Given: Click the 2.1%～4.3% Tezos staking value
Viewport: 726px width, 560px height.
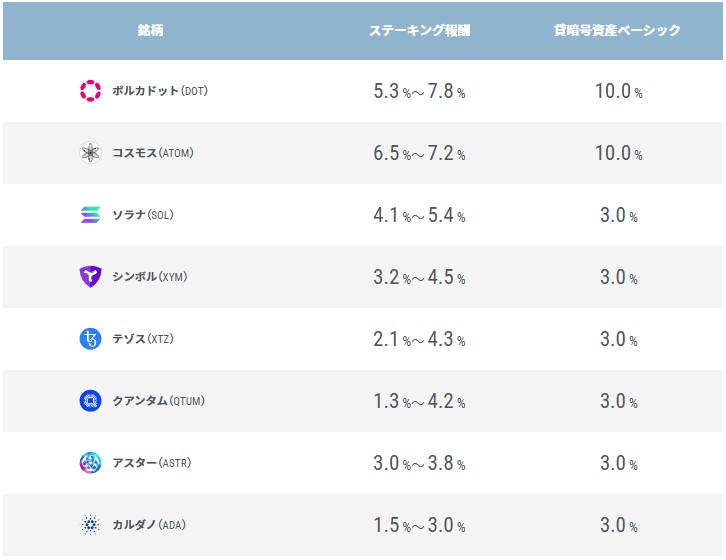Looking at the screenshot, I should point(419,340).
